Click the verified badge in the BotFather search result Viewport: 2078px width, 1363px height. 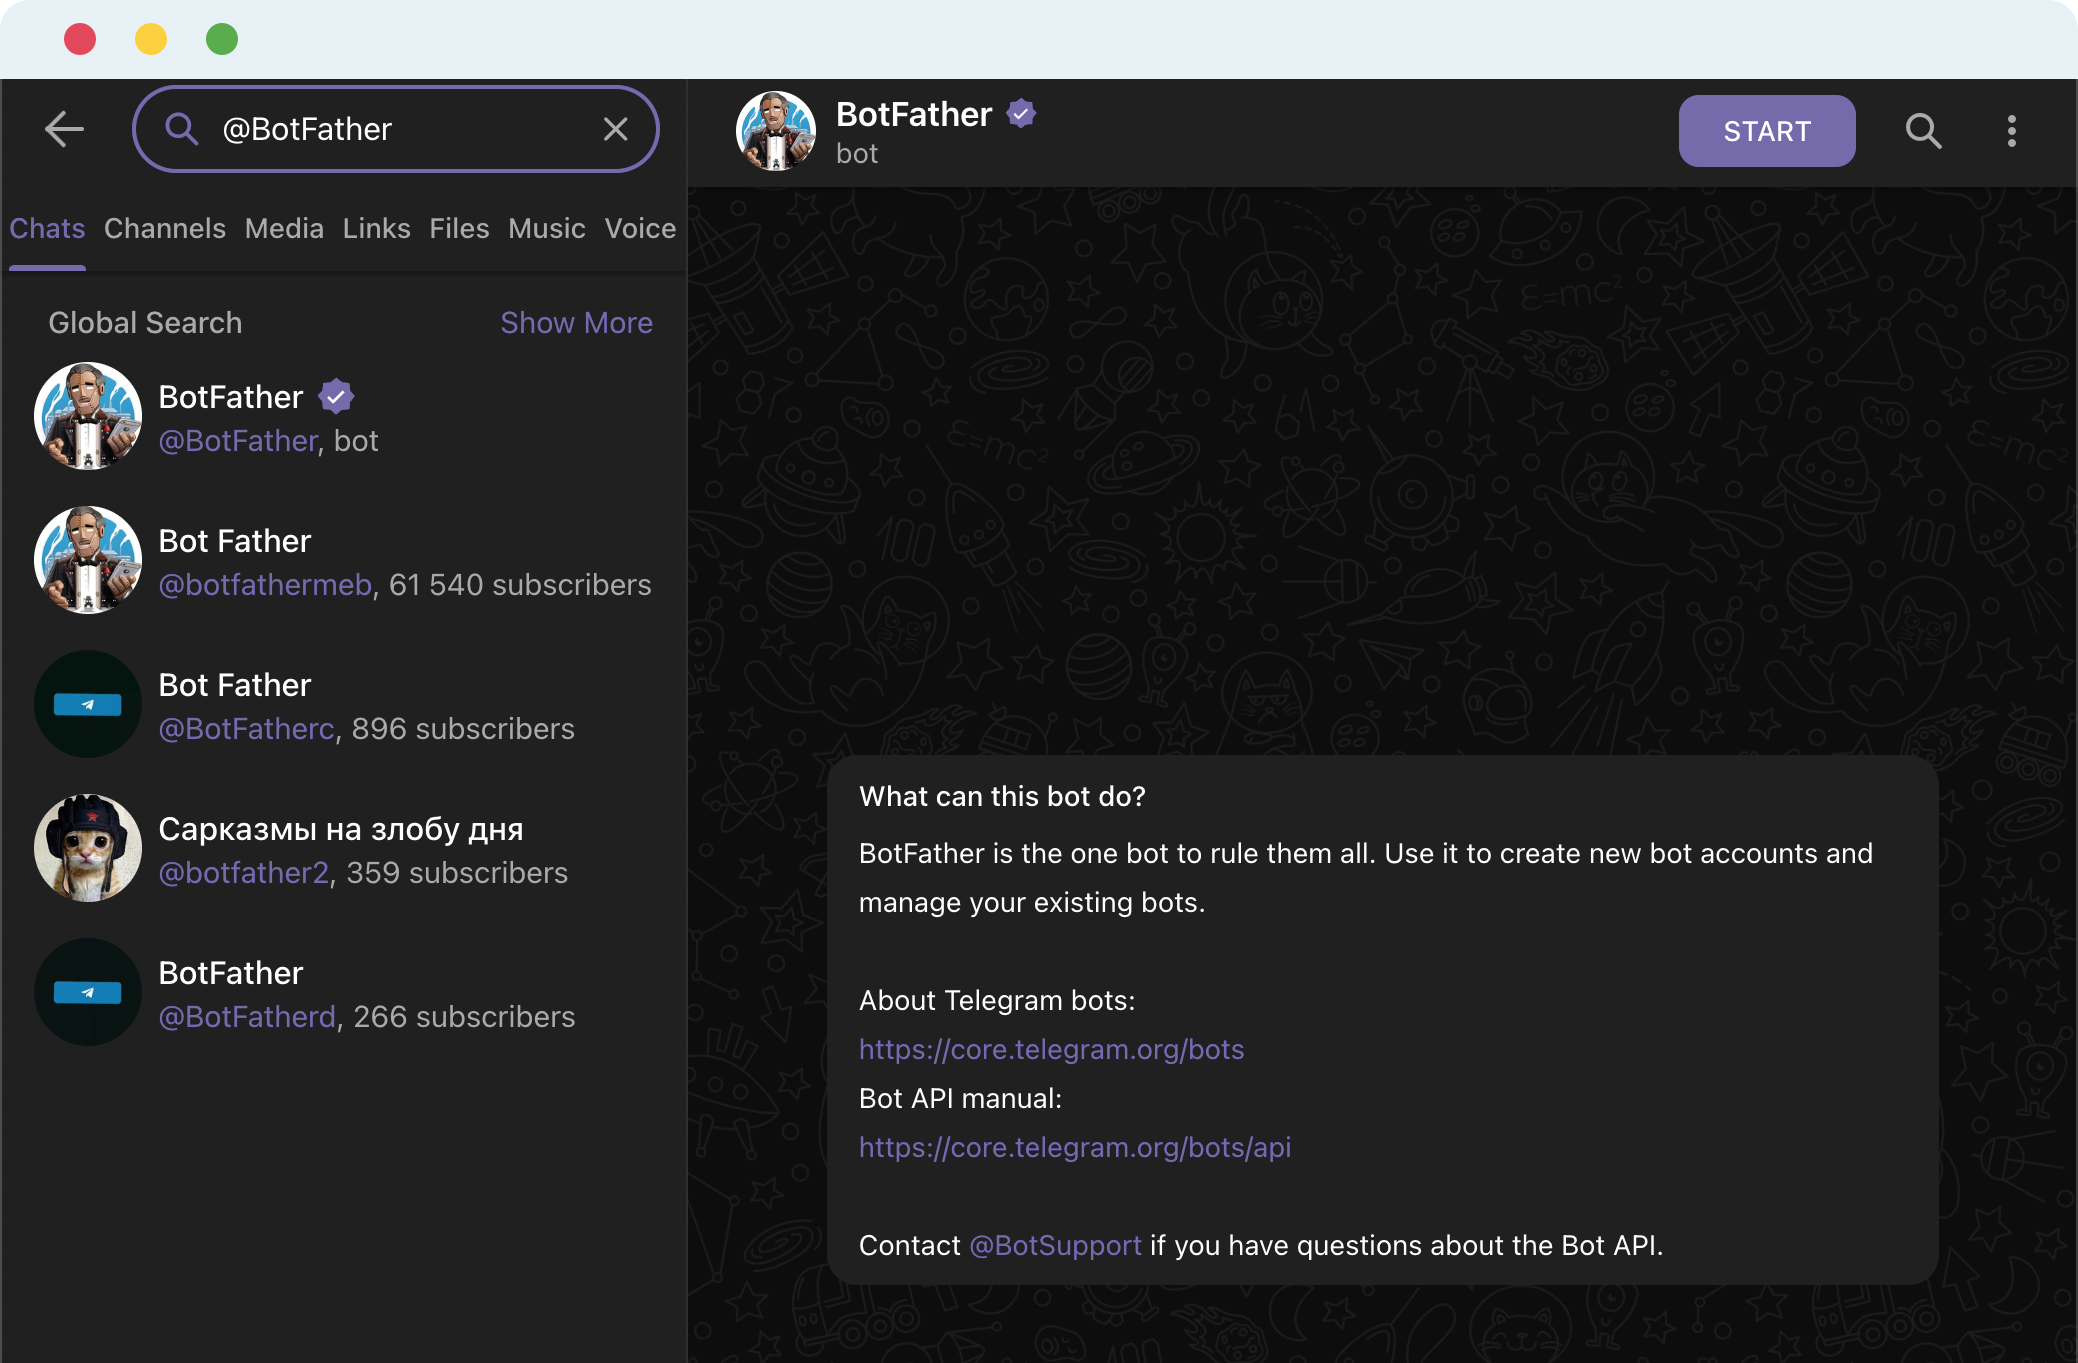[336, 397]
